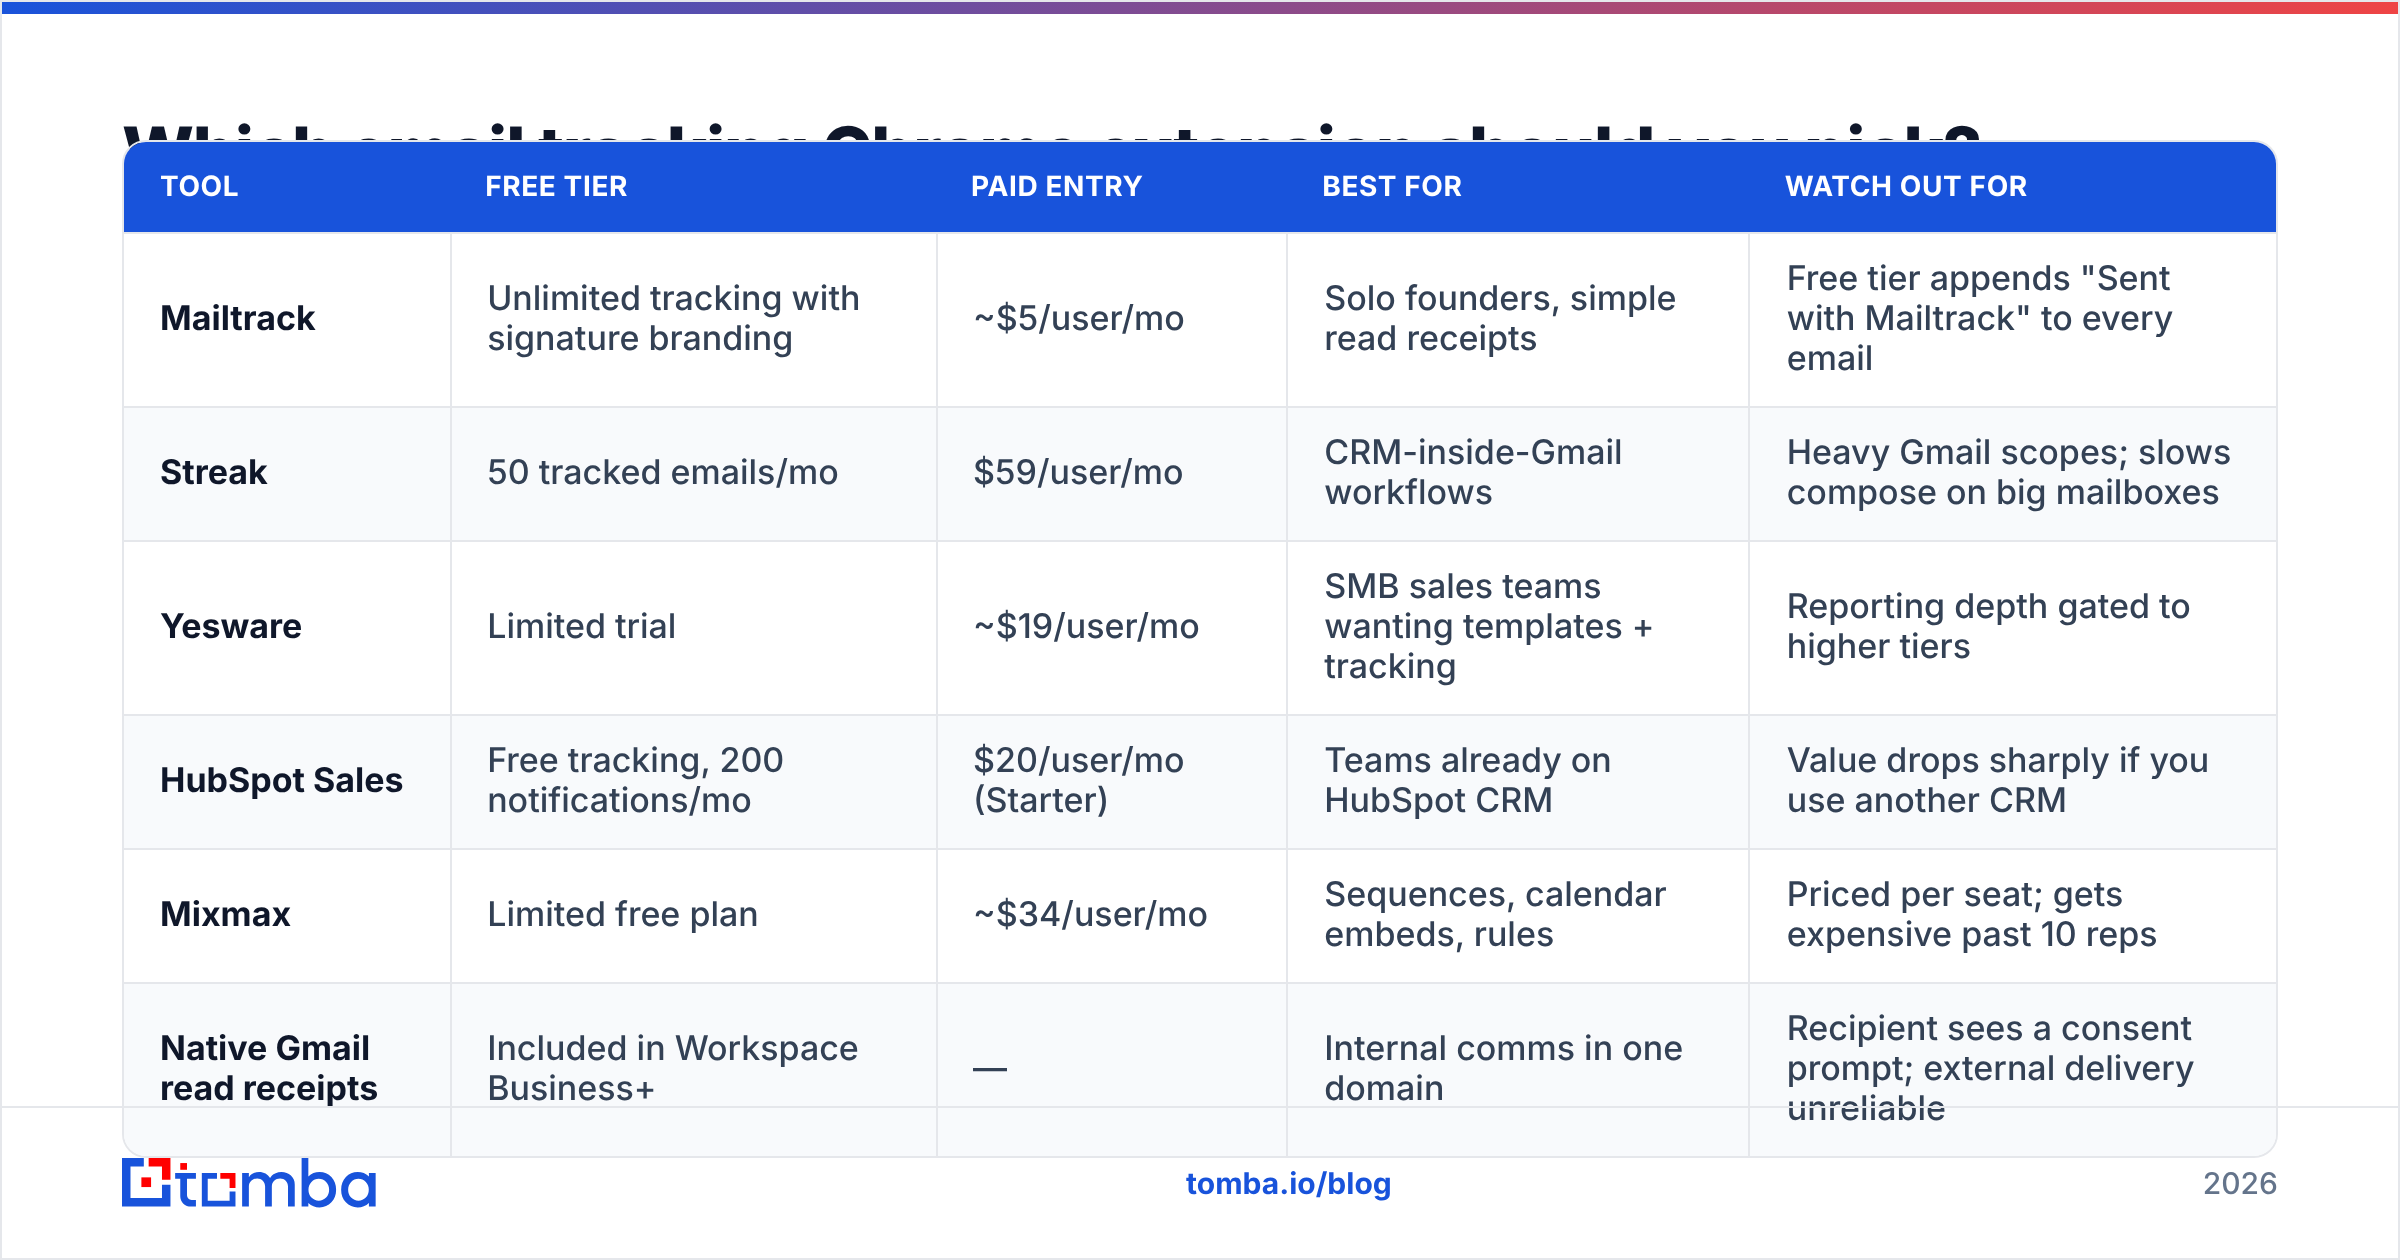Click the '~$5/user/mo' price
Screen dimensions: 2400x1260
(1079, 318)
